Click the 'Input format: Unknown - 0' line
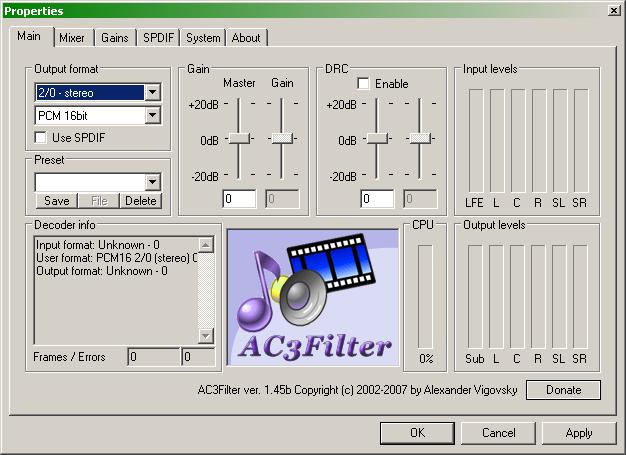The height and width of the screenshot is (455, 626). coord(98,245)
